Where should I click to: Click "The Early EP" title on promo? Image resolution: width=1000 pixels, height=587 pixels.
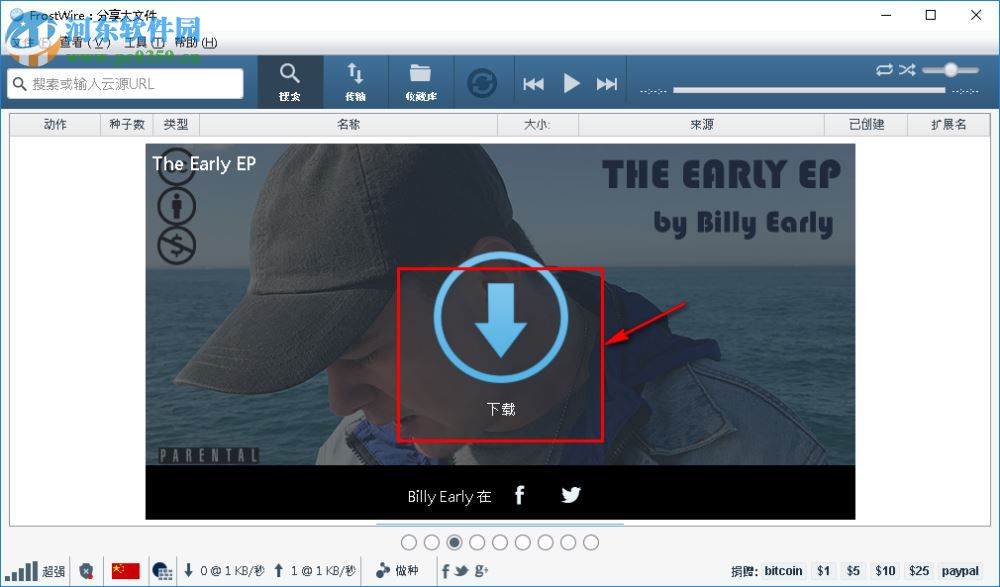204,164
